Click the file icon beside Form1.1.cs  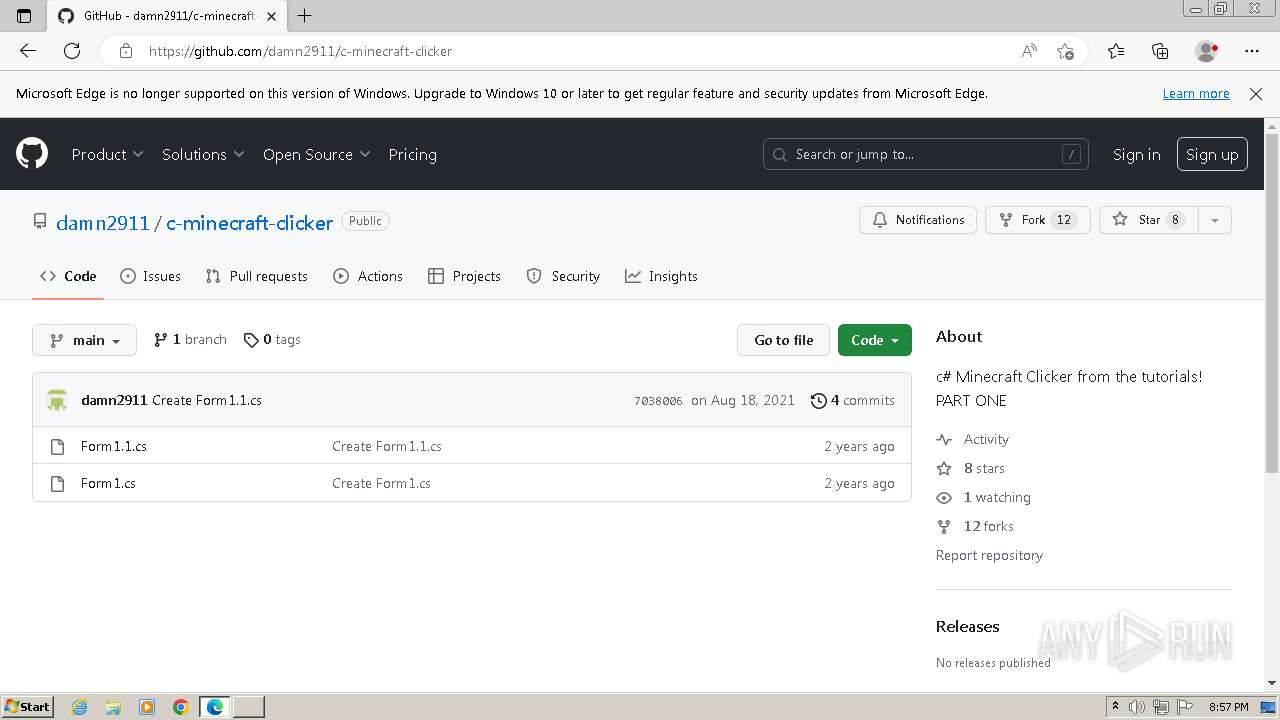tap(58, 446)
